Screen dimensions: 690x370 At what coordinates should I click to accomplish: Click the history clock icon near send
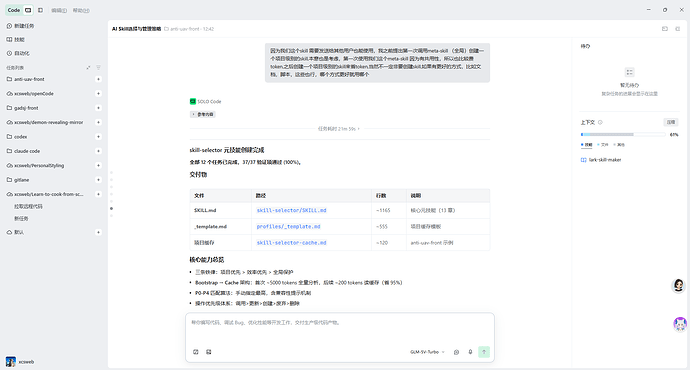pos(456,352)
